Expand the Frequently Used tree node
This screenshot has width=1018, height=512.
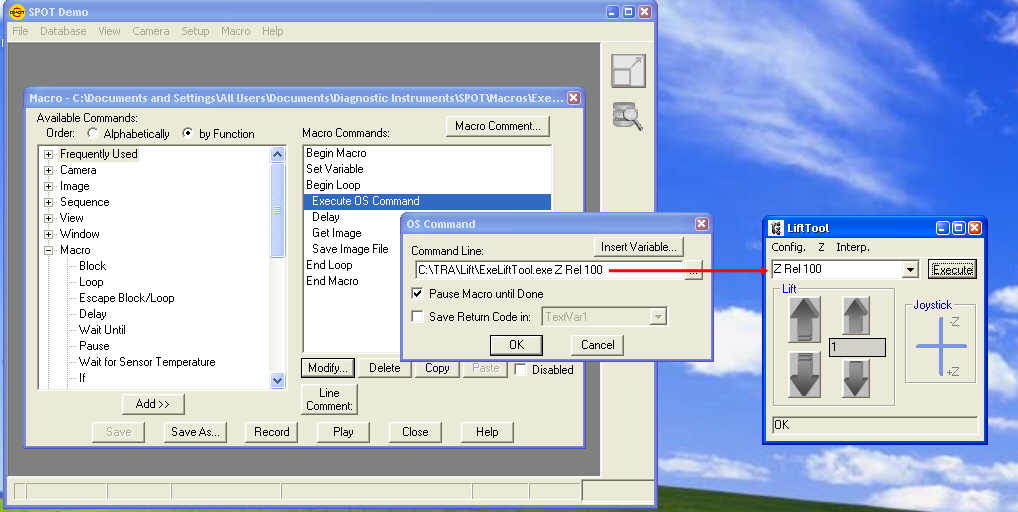pos(48,154)
